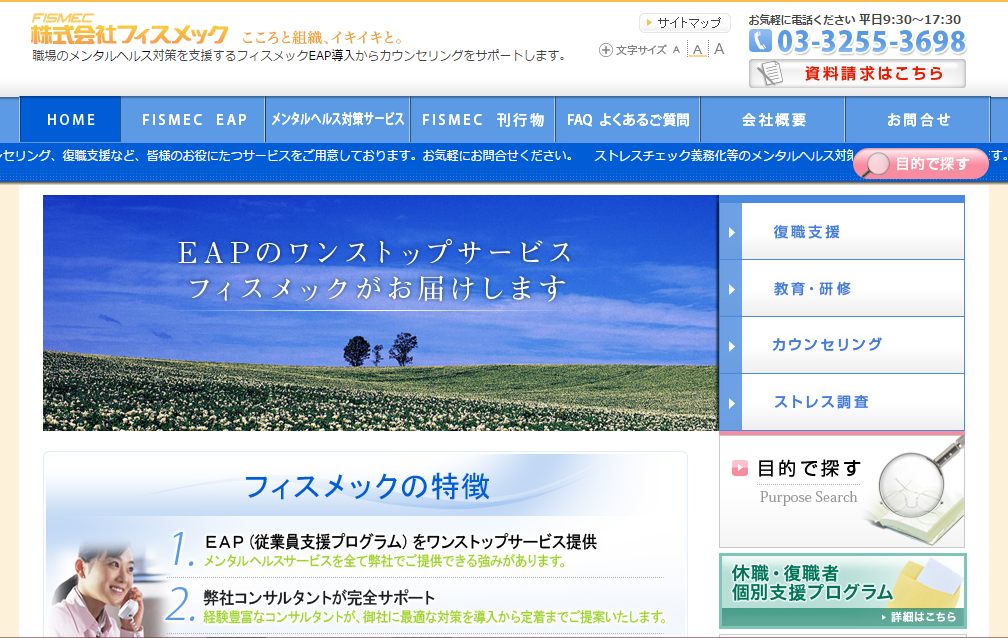The image size is (1008, 638).
Task: Click 詳細はこちら on the support program banner
Action: pos(922,617)
